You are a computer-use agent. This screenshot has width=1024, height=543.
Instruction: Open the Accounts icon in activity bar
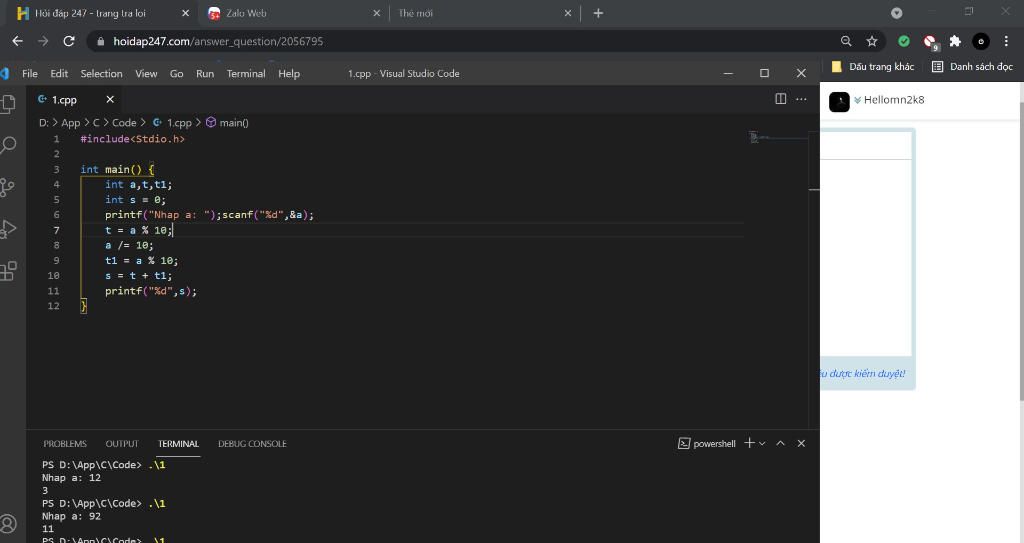tap(8, 523)
